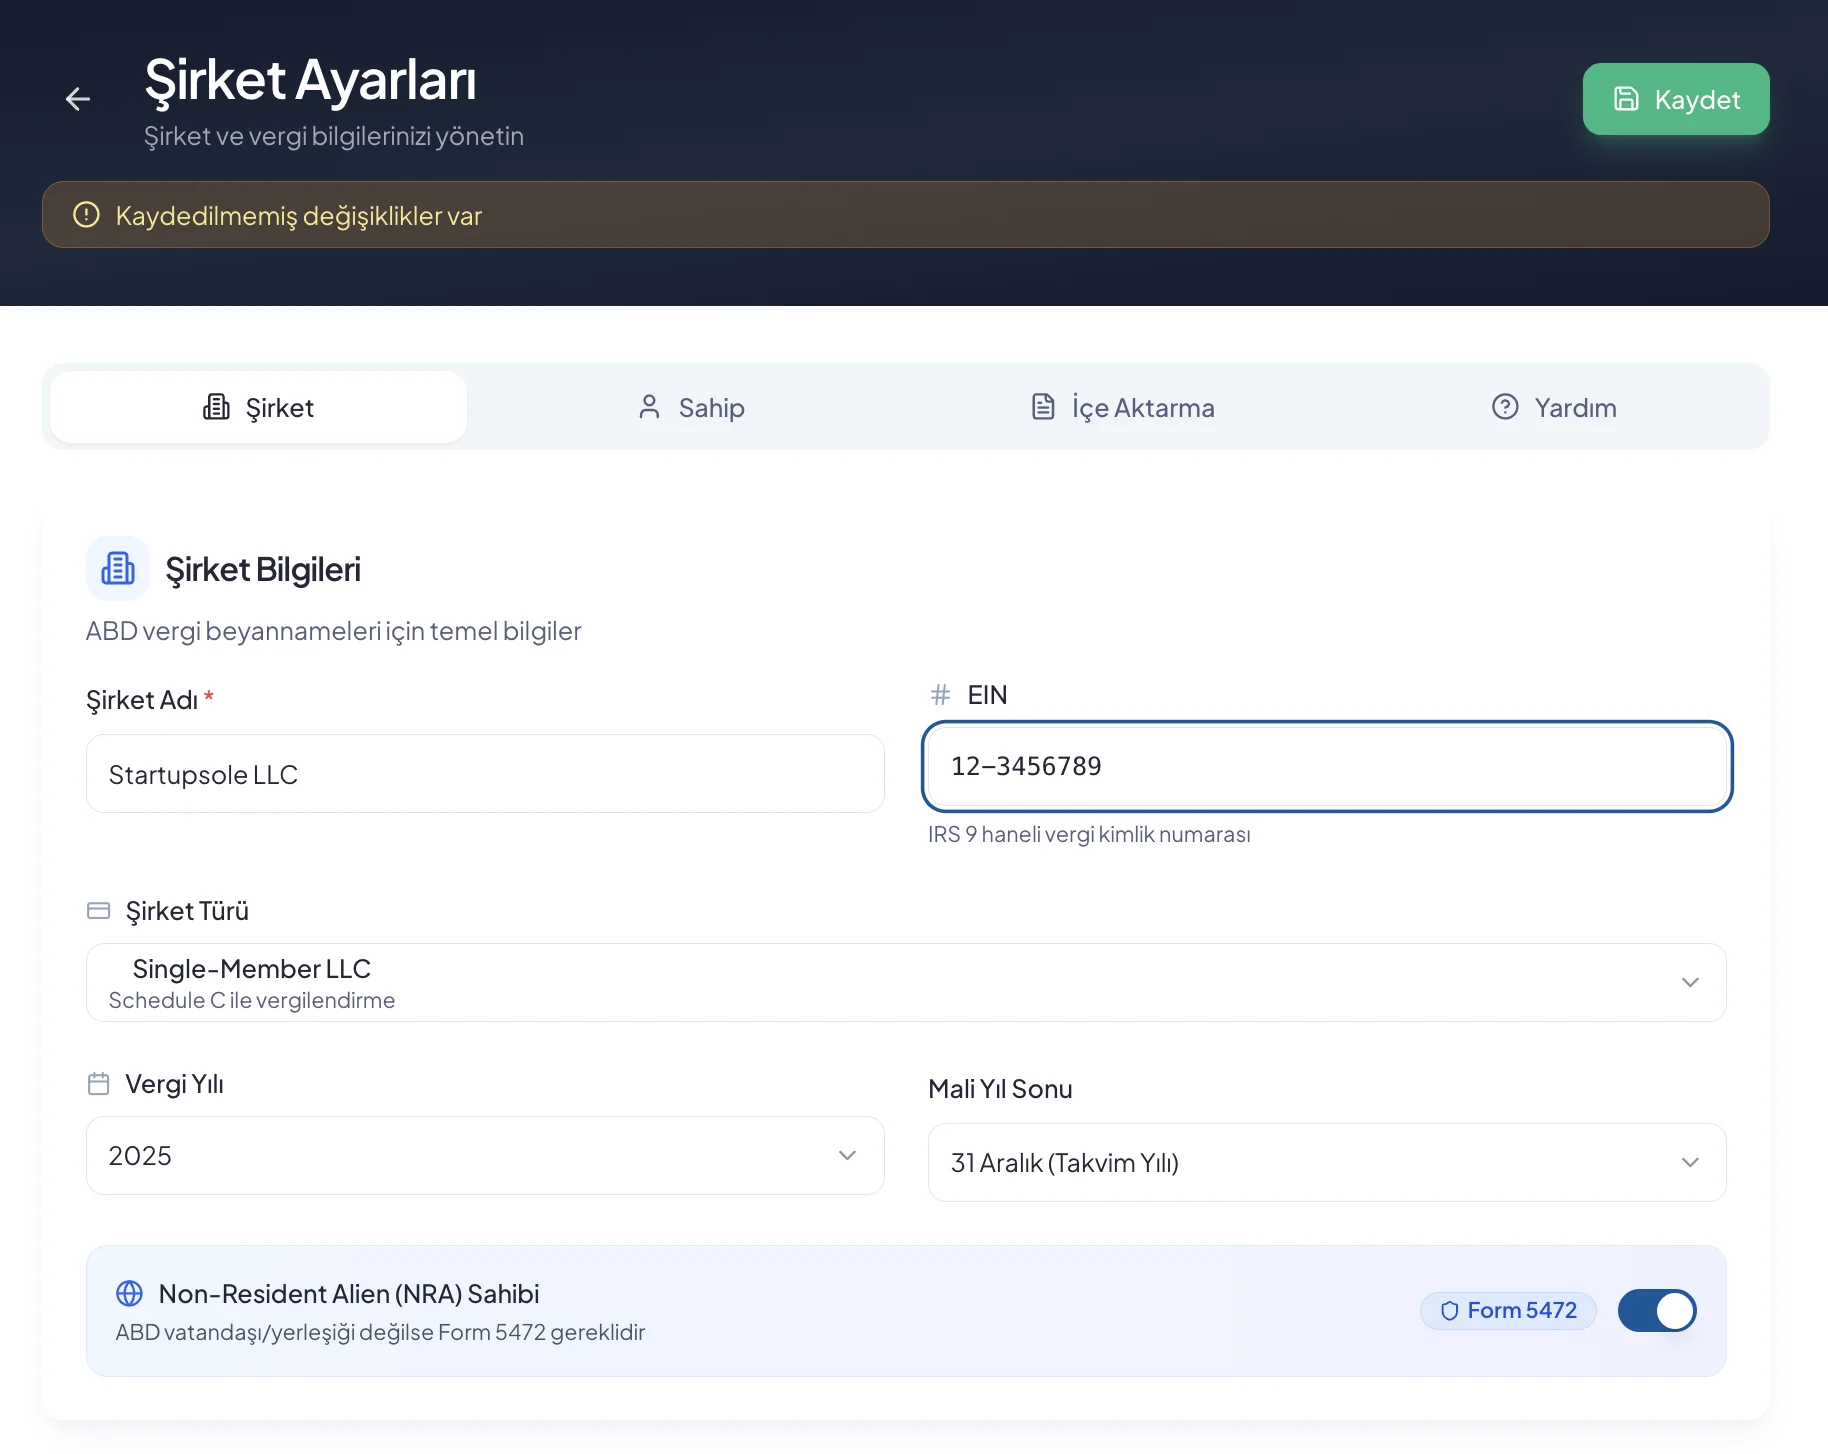Click the 'Şirket ve vergi bilgilerinizi yönetin' subtitle
Viewport: 1828px width, 1454px height.
(x=334, y=136)
